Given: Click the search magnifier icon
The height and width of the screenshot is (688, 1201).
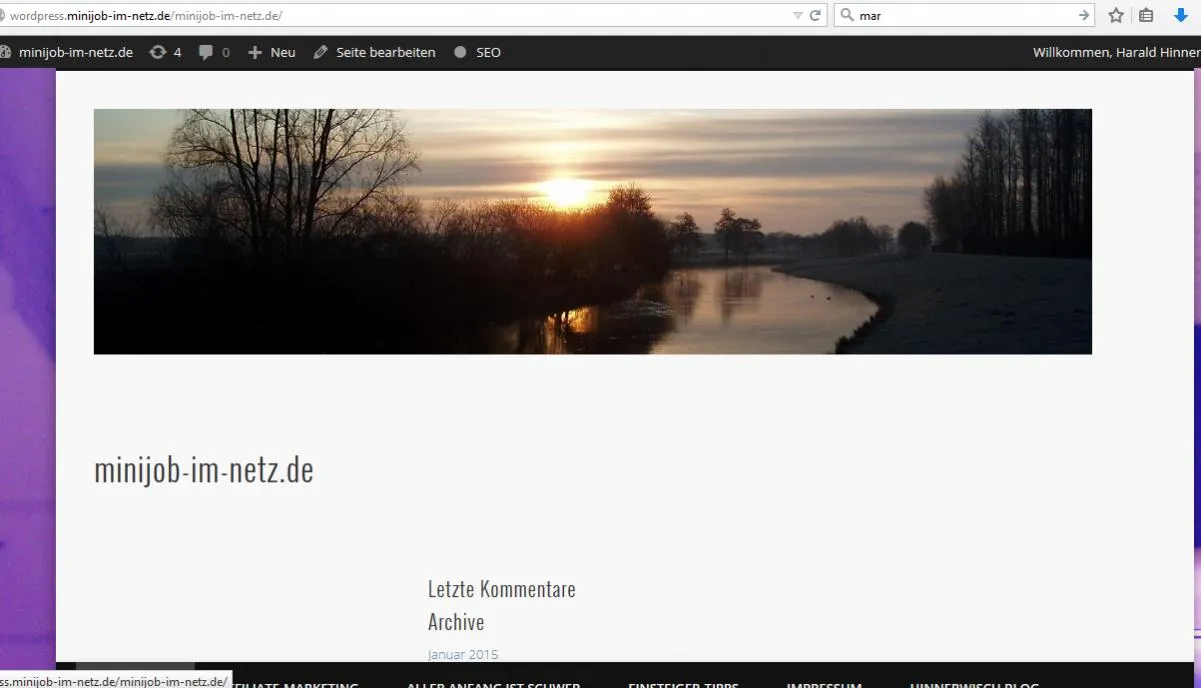Looking at the screenshot, I should click(846, 15).
